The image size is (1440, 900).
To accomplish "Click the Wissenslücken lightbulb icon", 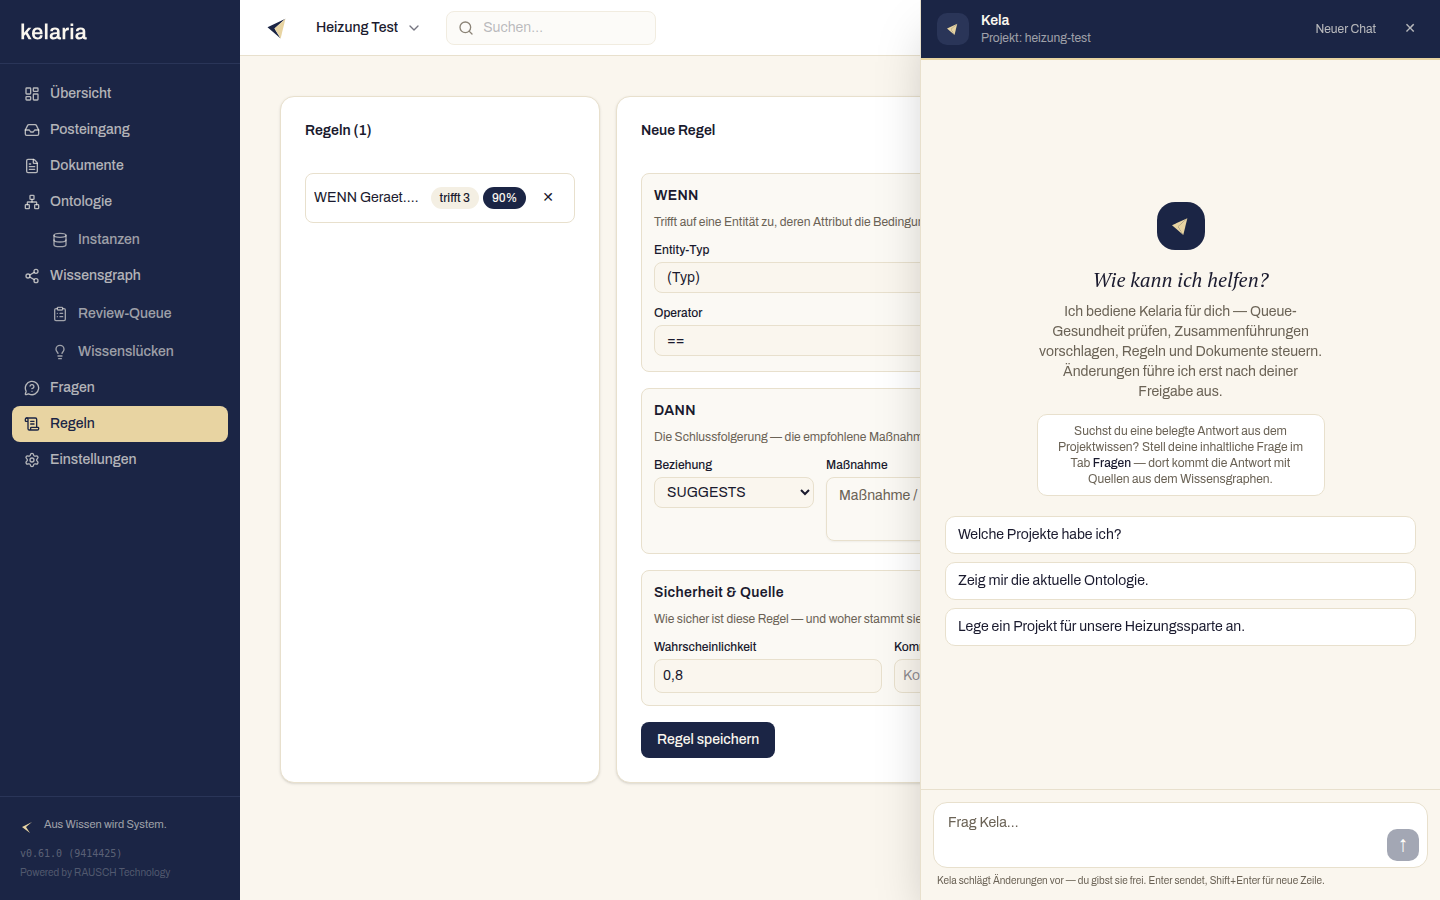I will coord(60,352).
